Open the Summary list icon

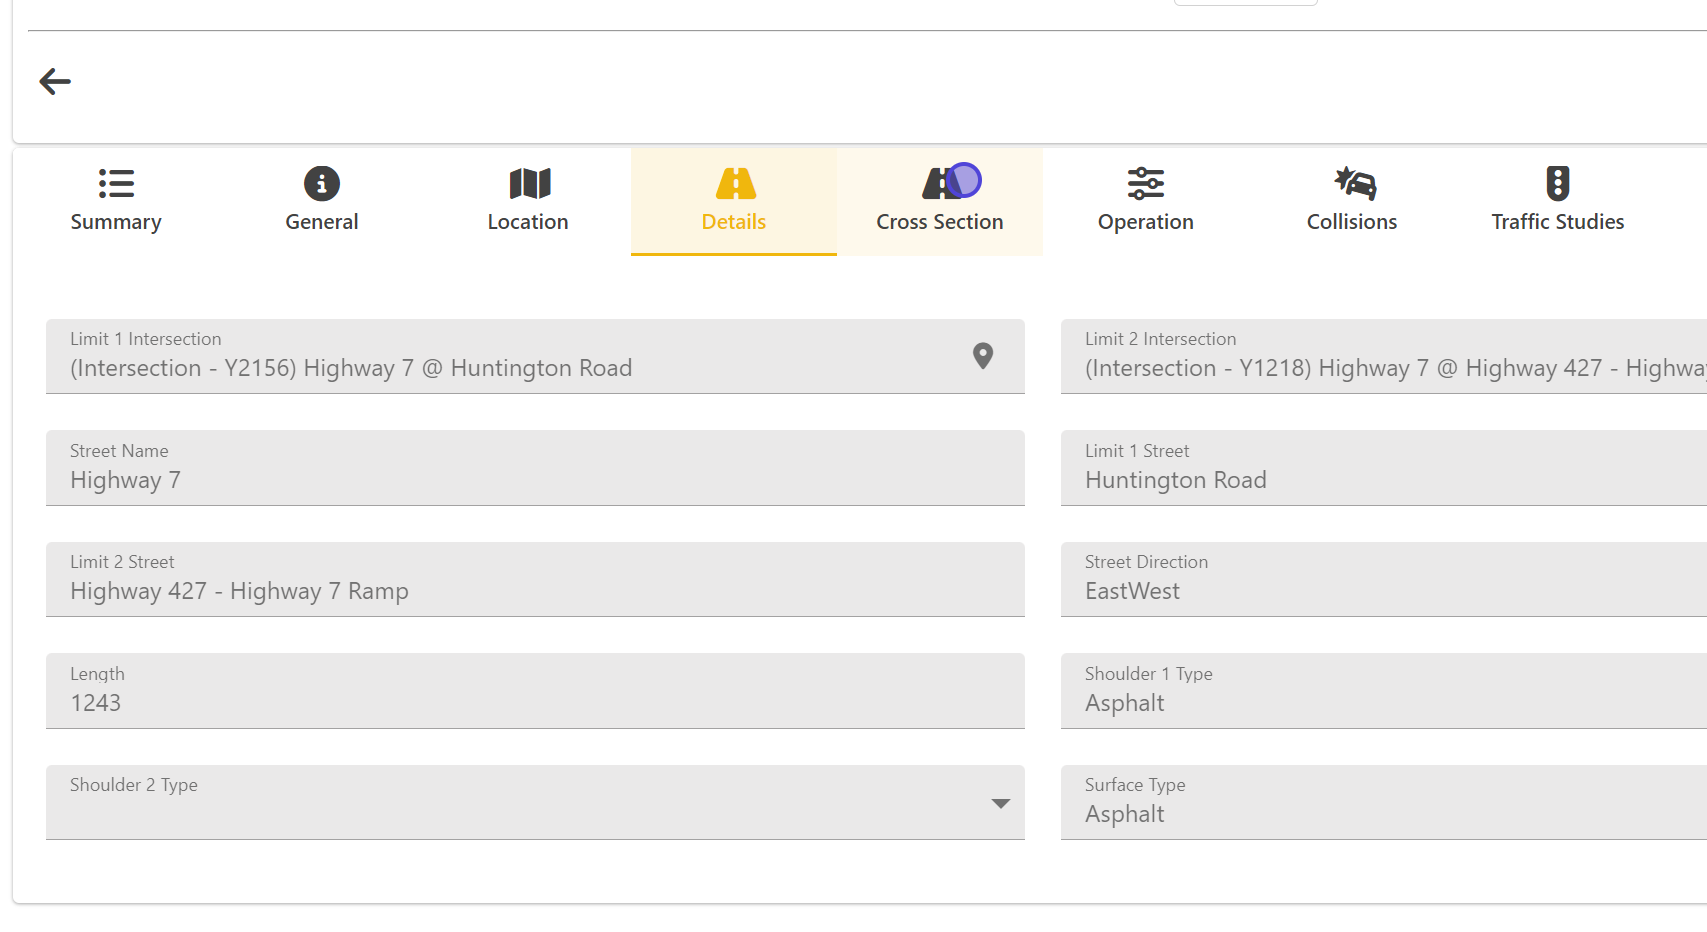pyautogui.click(x=116, y=184)
